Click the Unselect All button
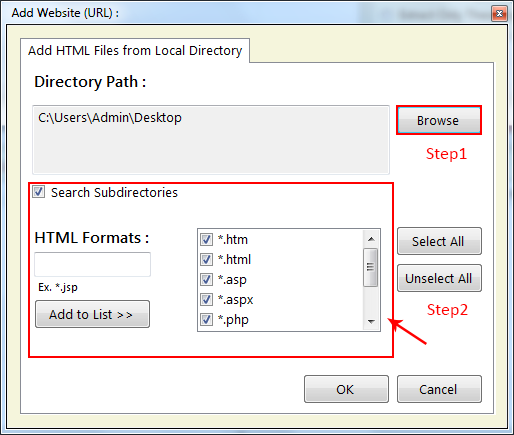 tap(439, 278)
